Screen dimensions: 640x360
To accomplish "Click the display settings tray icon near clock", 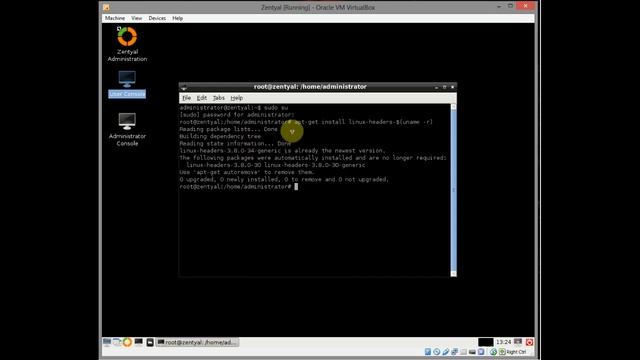I will pyautogui.click(x=518, y=341).
